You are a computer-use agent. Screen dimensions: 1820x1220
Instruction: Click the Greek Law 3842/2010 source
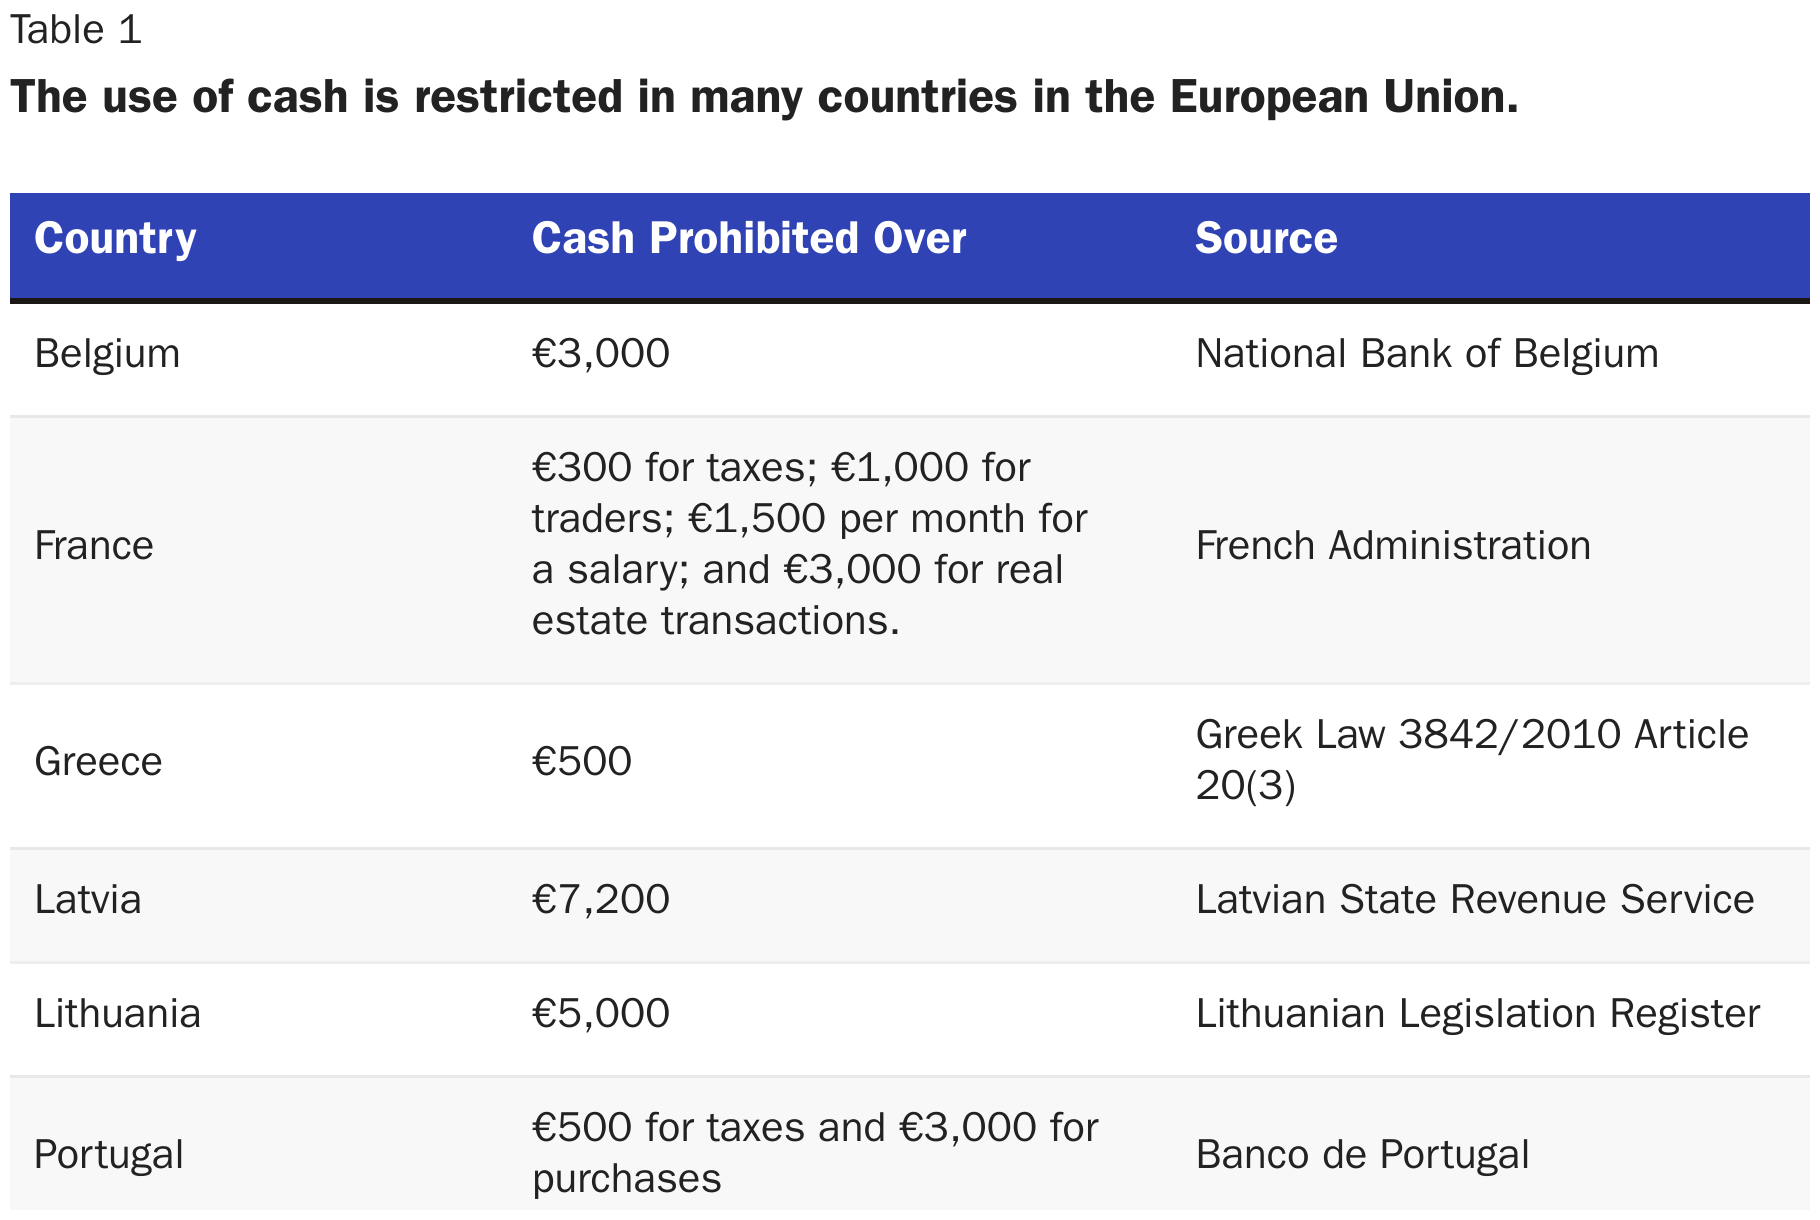pos(1470,760)
